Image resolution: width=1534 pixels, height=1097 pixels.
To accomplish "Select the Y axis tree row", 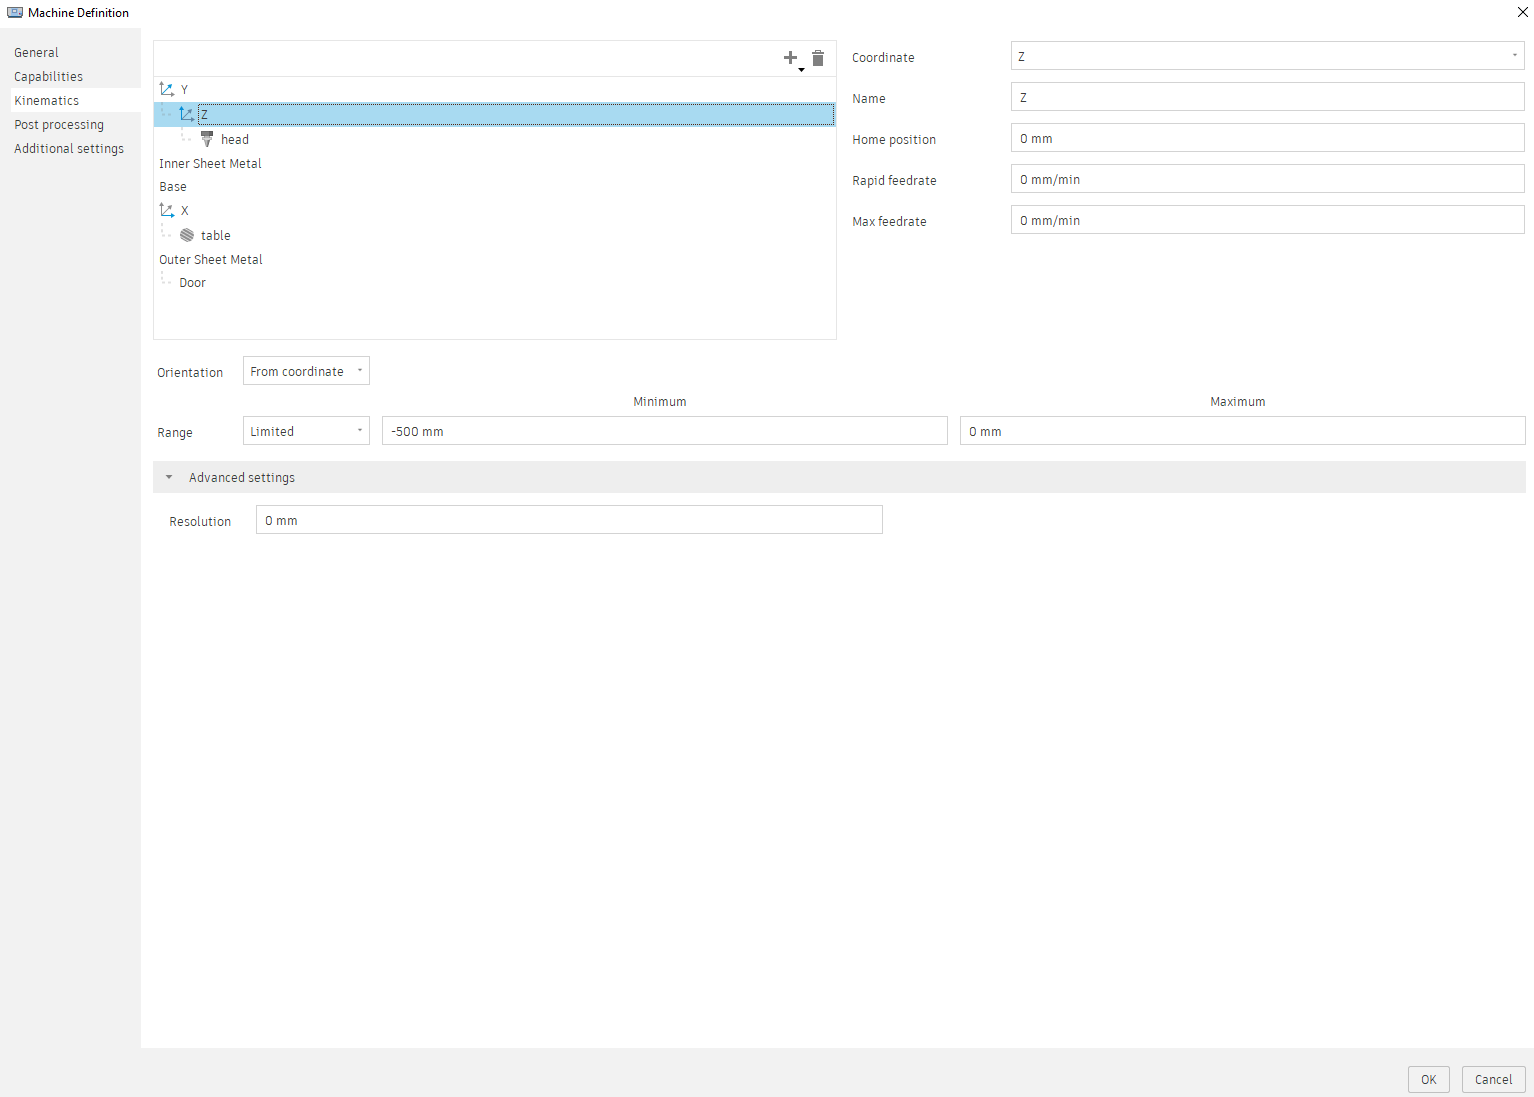I will (494, 89).
